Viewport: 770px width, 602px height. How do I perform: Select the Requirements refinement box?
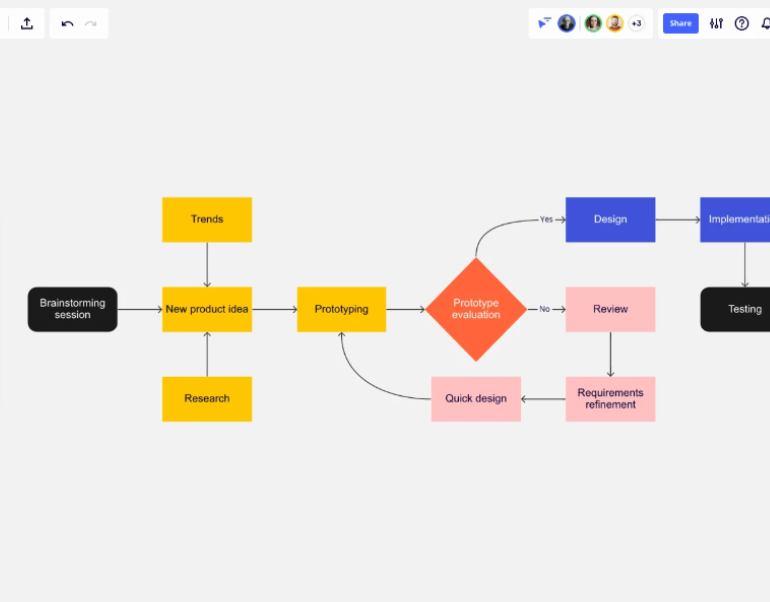pyautogui.click(x=610, y=399)
